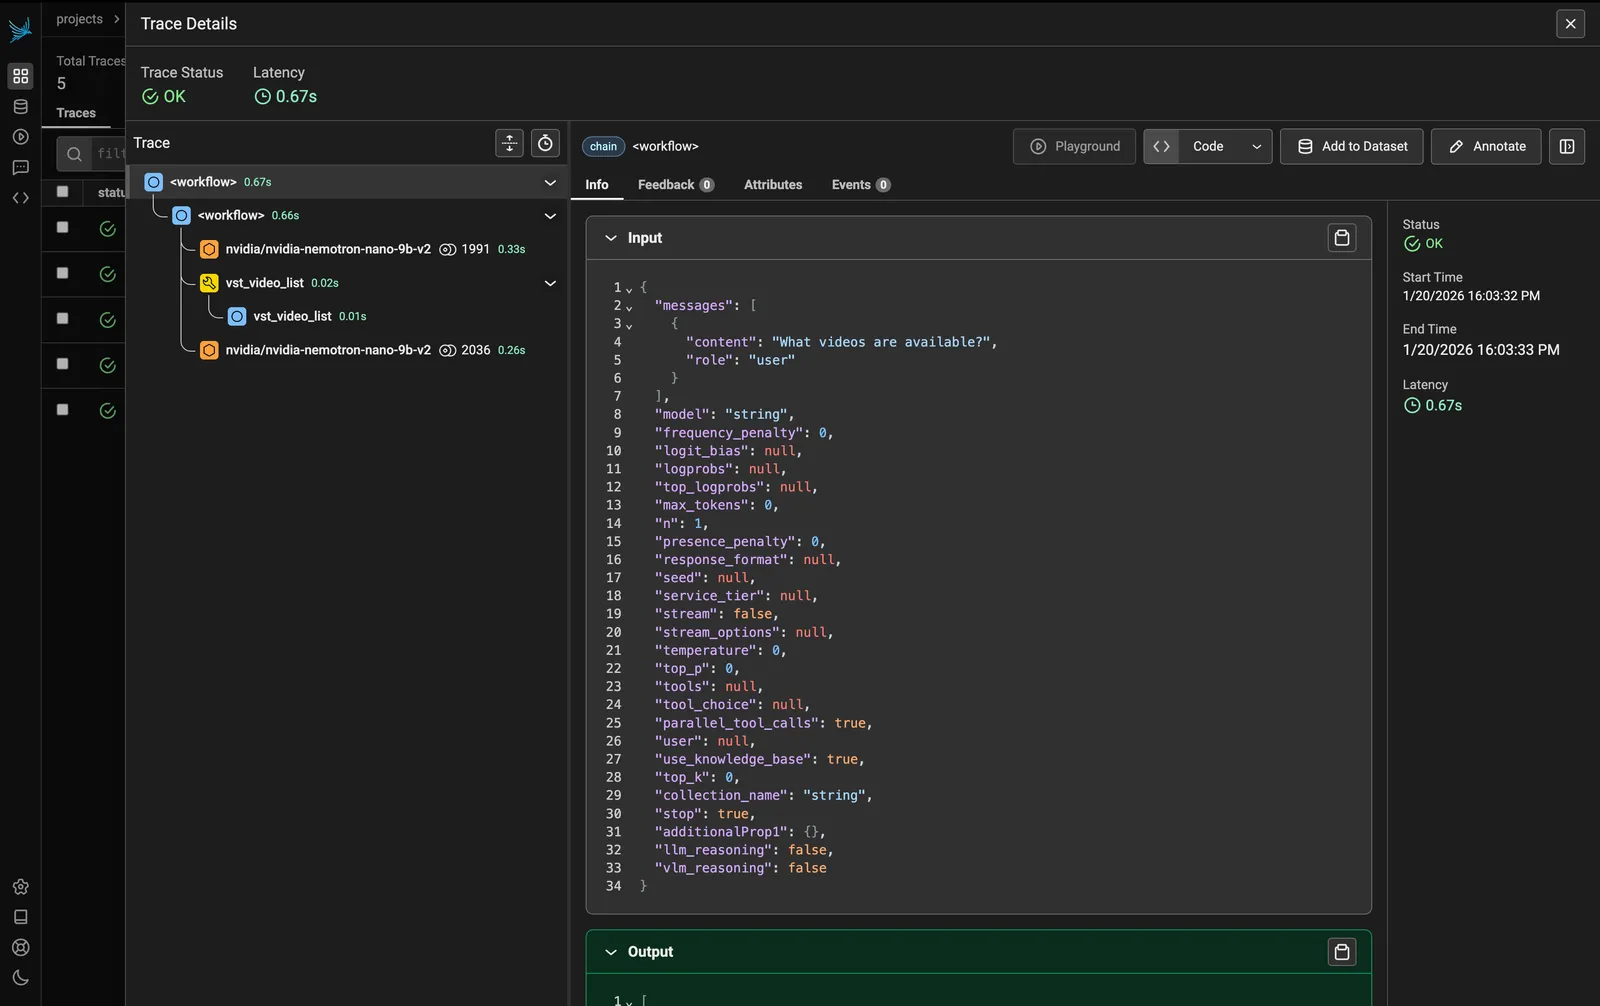Open the Code language dropdown
This screenshot has width=1600, height=1006.
click(x=1226, y=146)
